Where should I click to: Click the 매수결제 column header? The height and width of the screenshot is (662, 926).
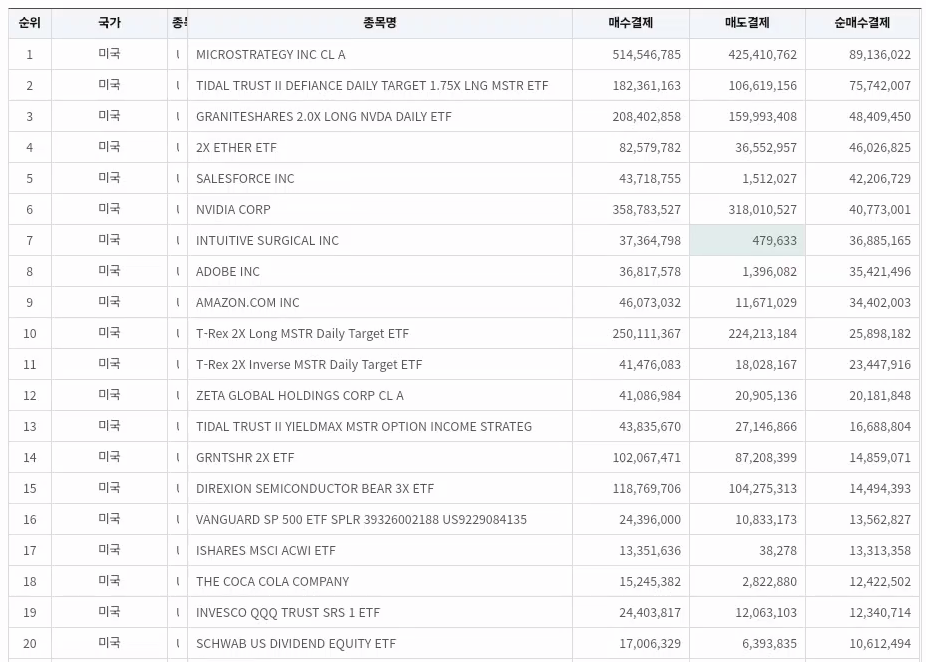(631, 23)
